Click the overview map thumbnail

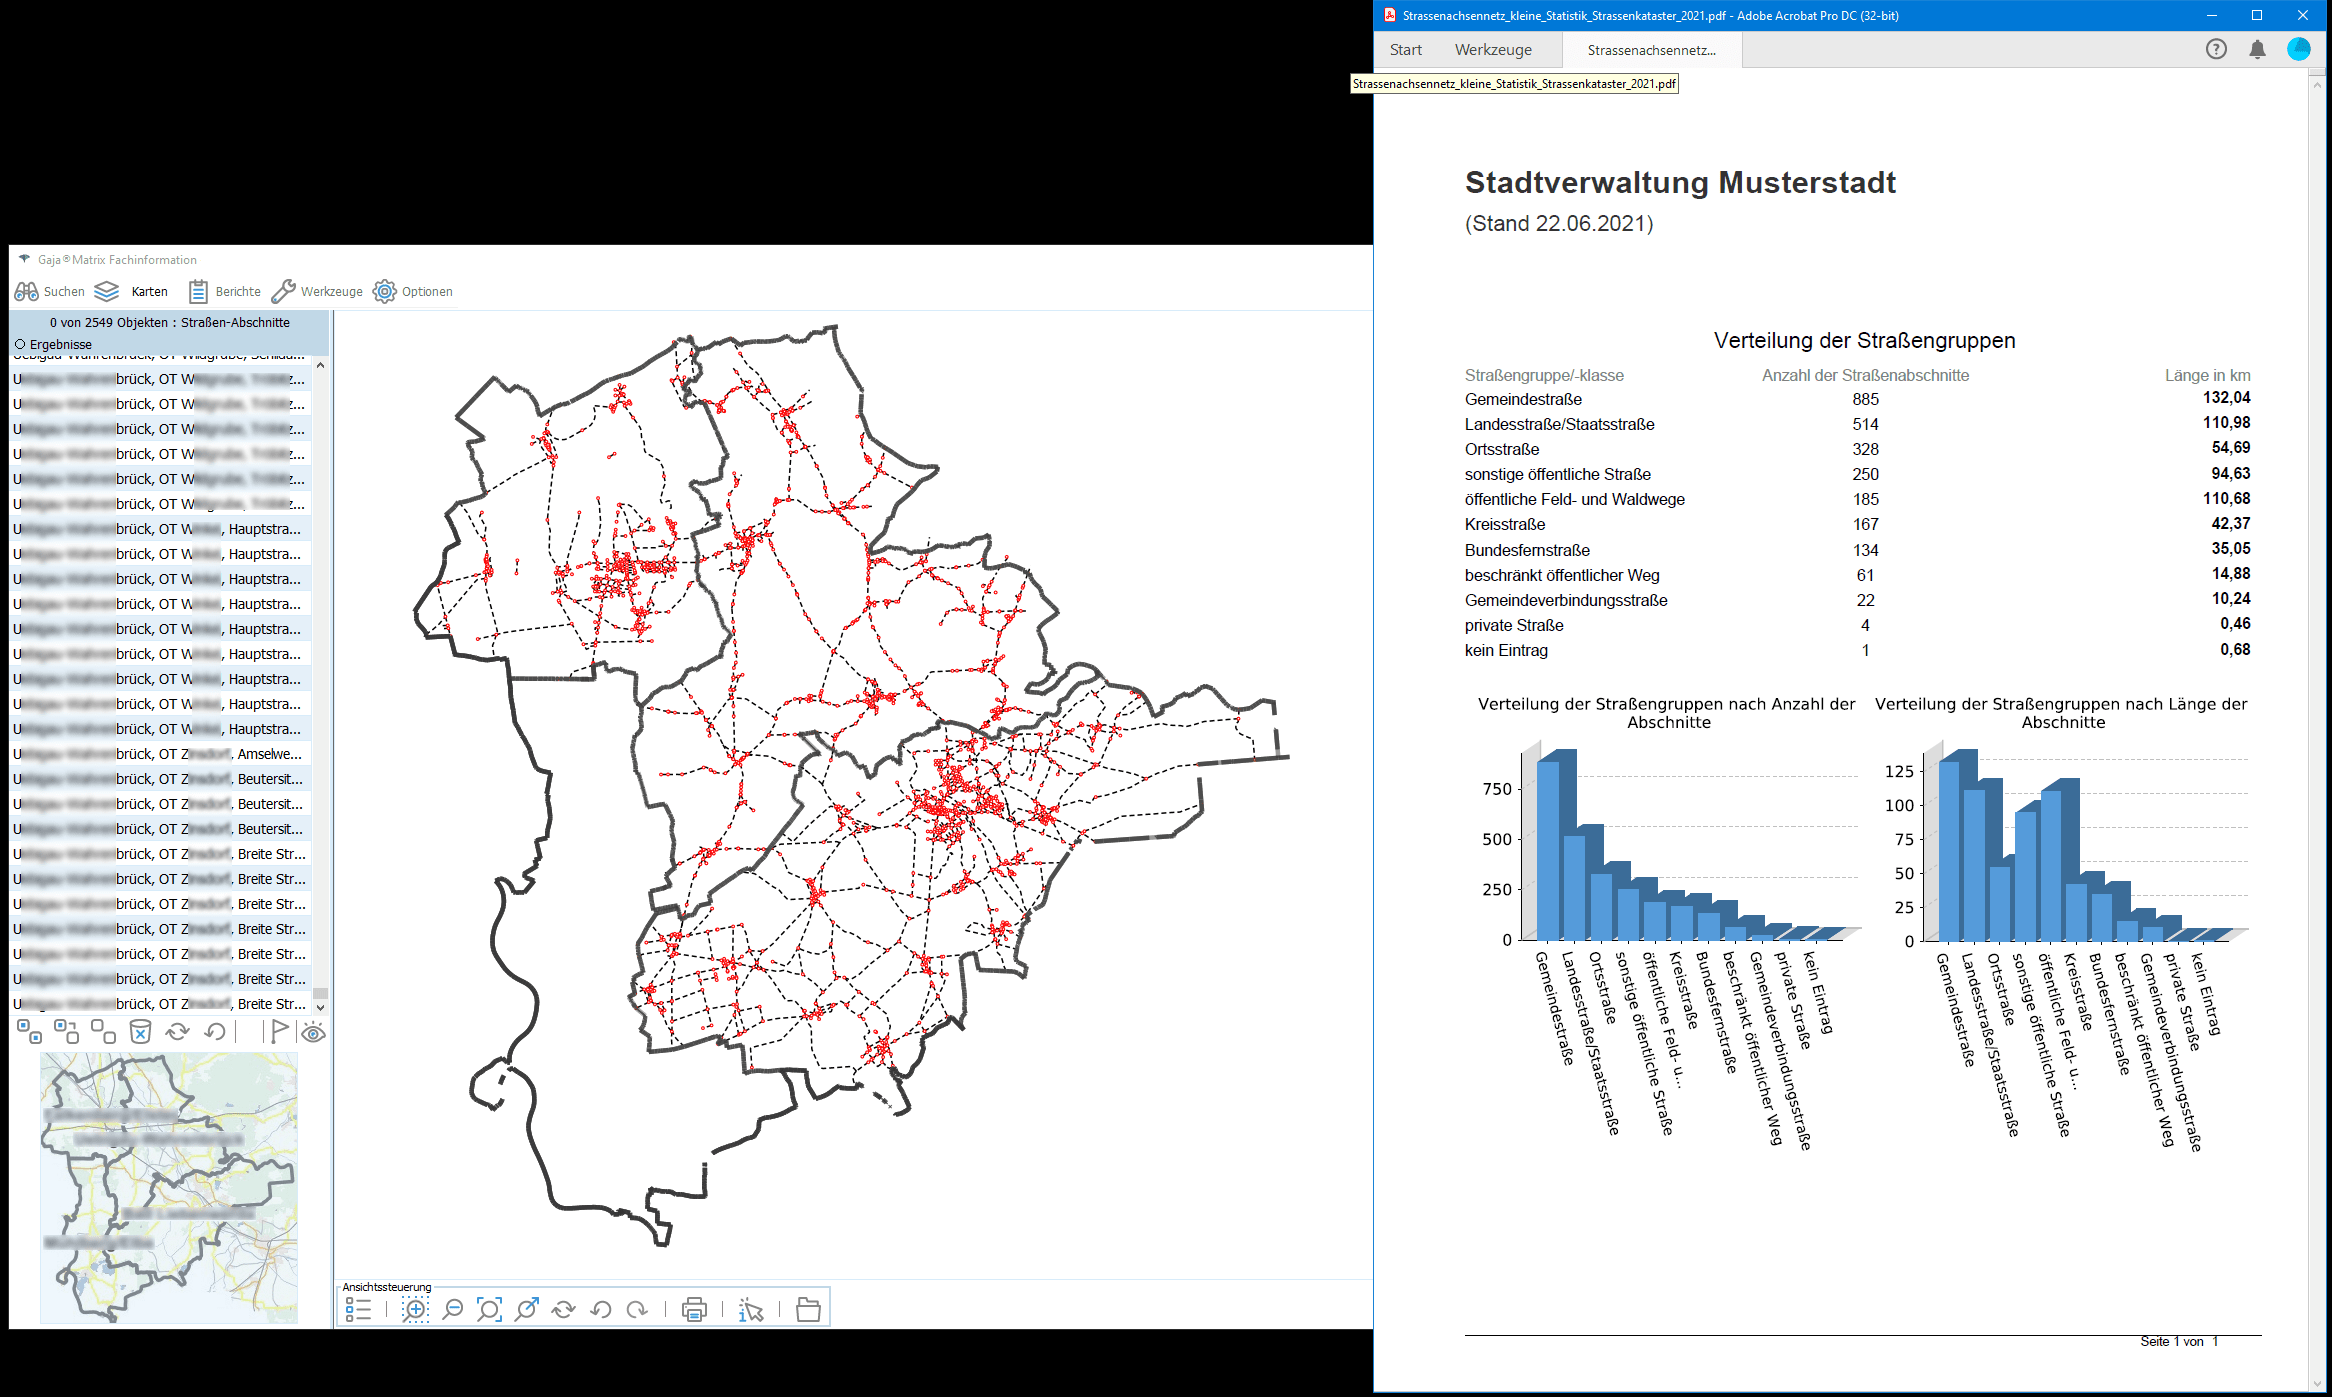coord(169,1188)
